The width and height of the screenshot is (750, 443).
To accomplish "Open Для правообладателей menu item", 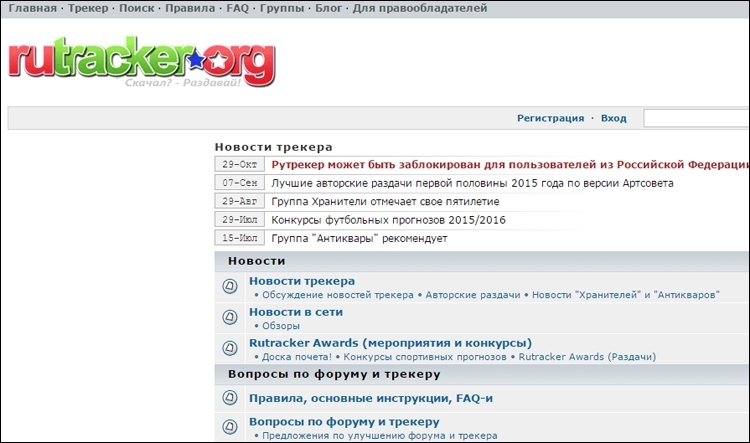I will pos(420,8).
